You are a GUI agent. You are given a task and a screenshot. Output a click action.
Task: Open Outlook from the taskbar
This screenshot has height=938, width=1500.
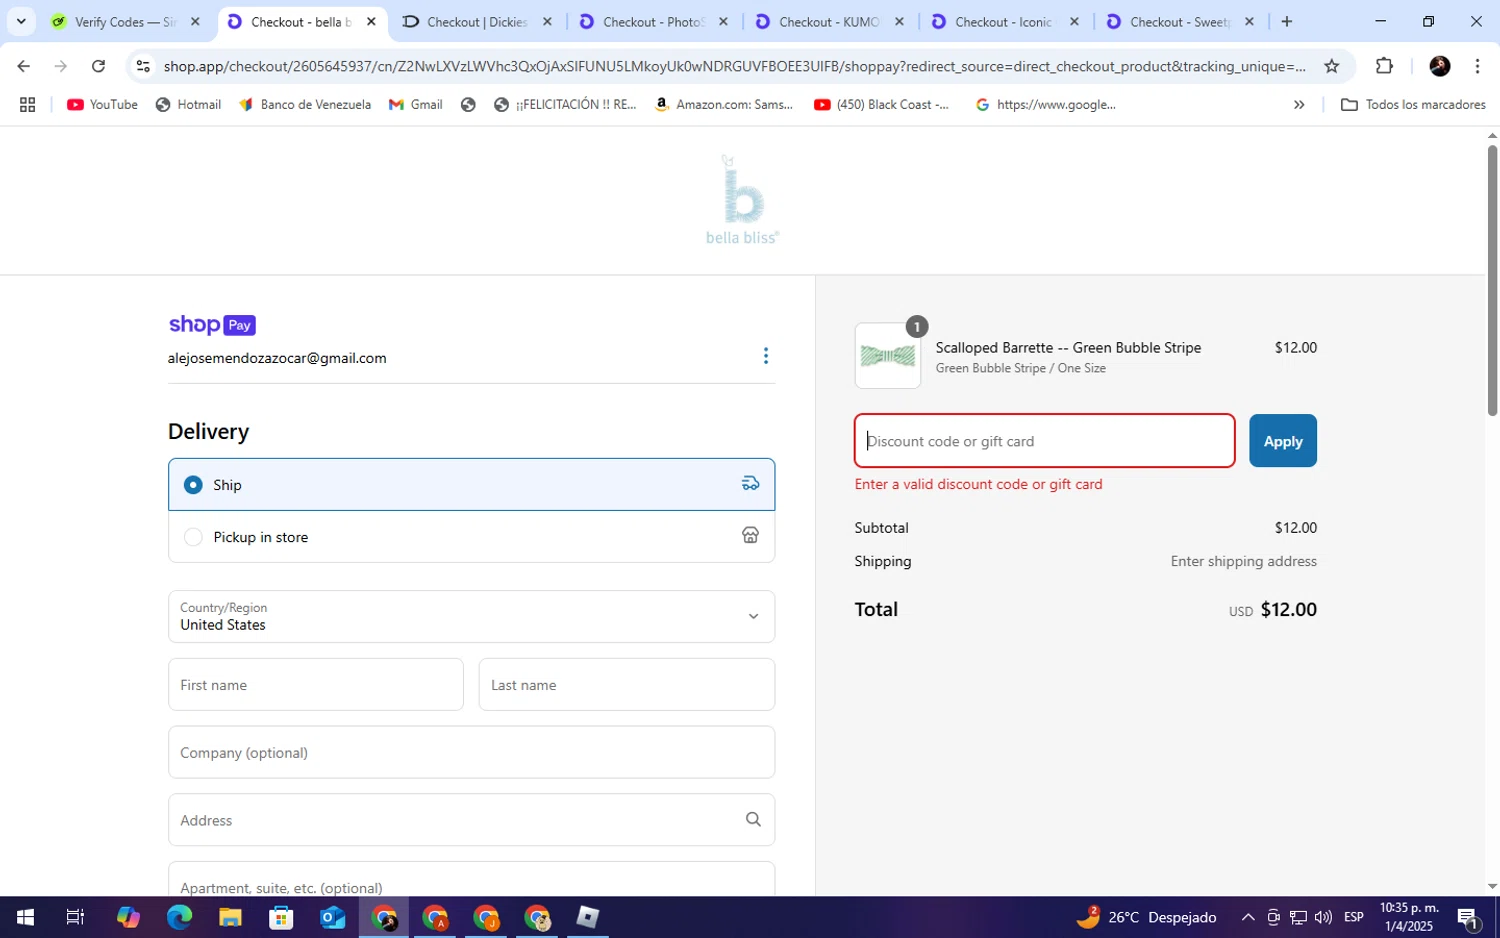(332, 917)
